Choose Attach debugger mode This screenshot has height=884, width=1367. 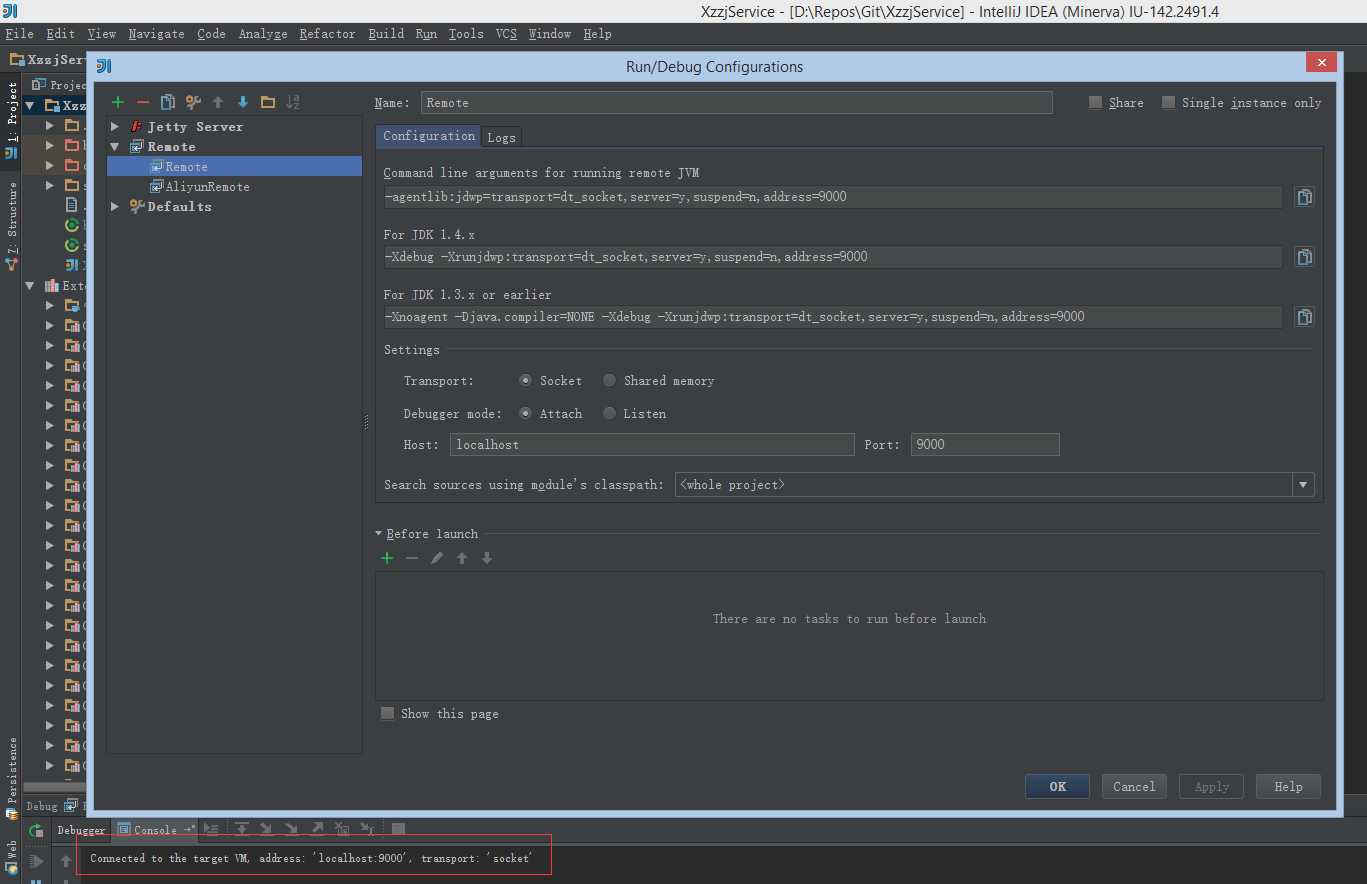pyautogui.click(x=526, y=414)
